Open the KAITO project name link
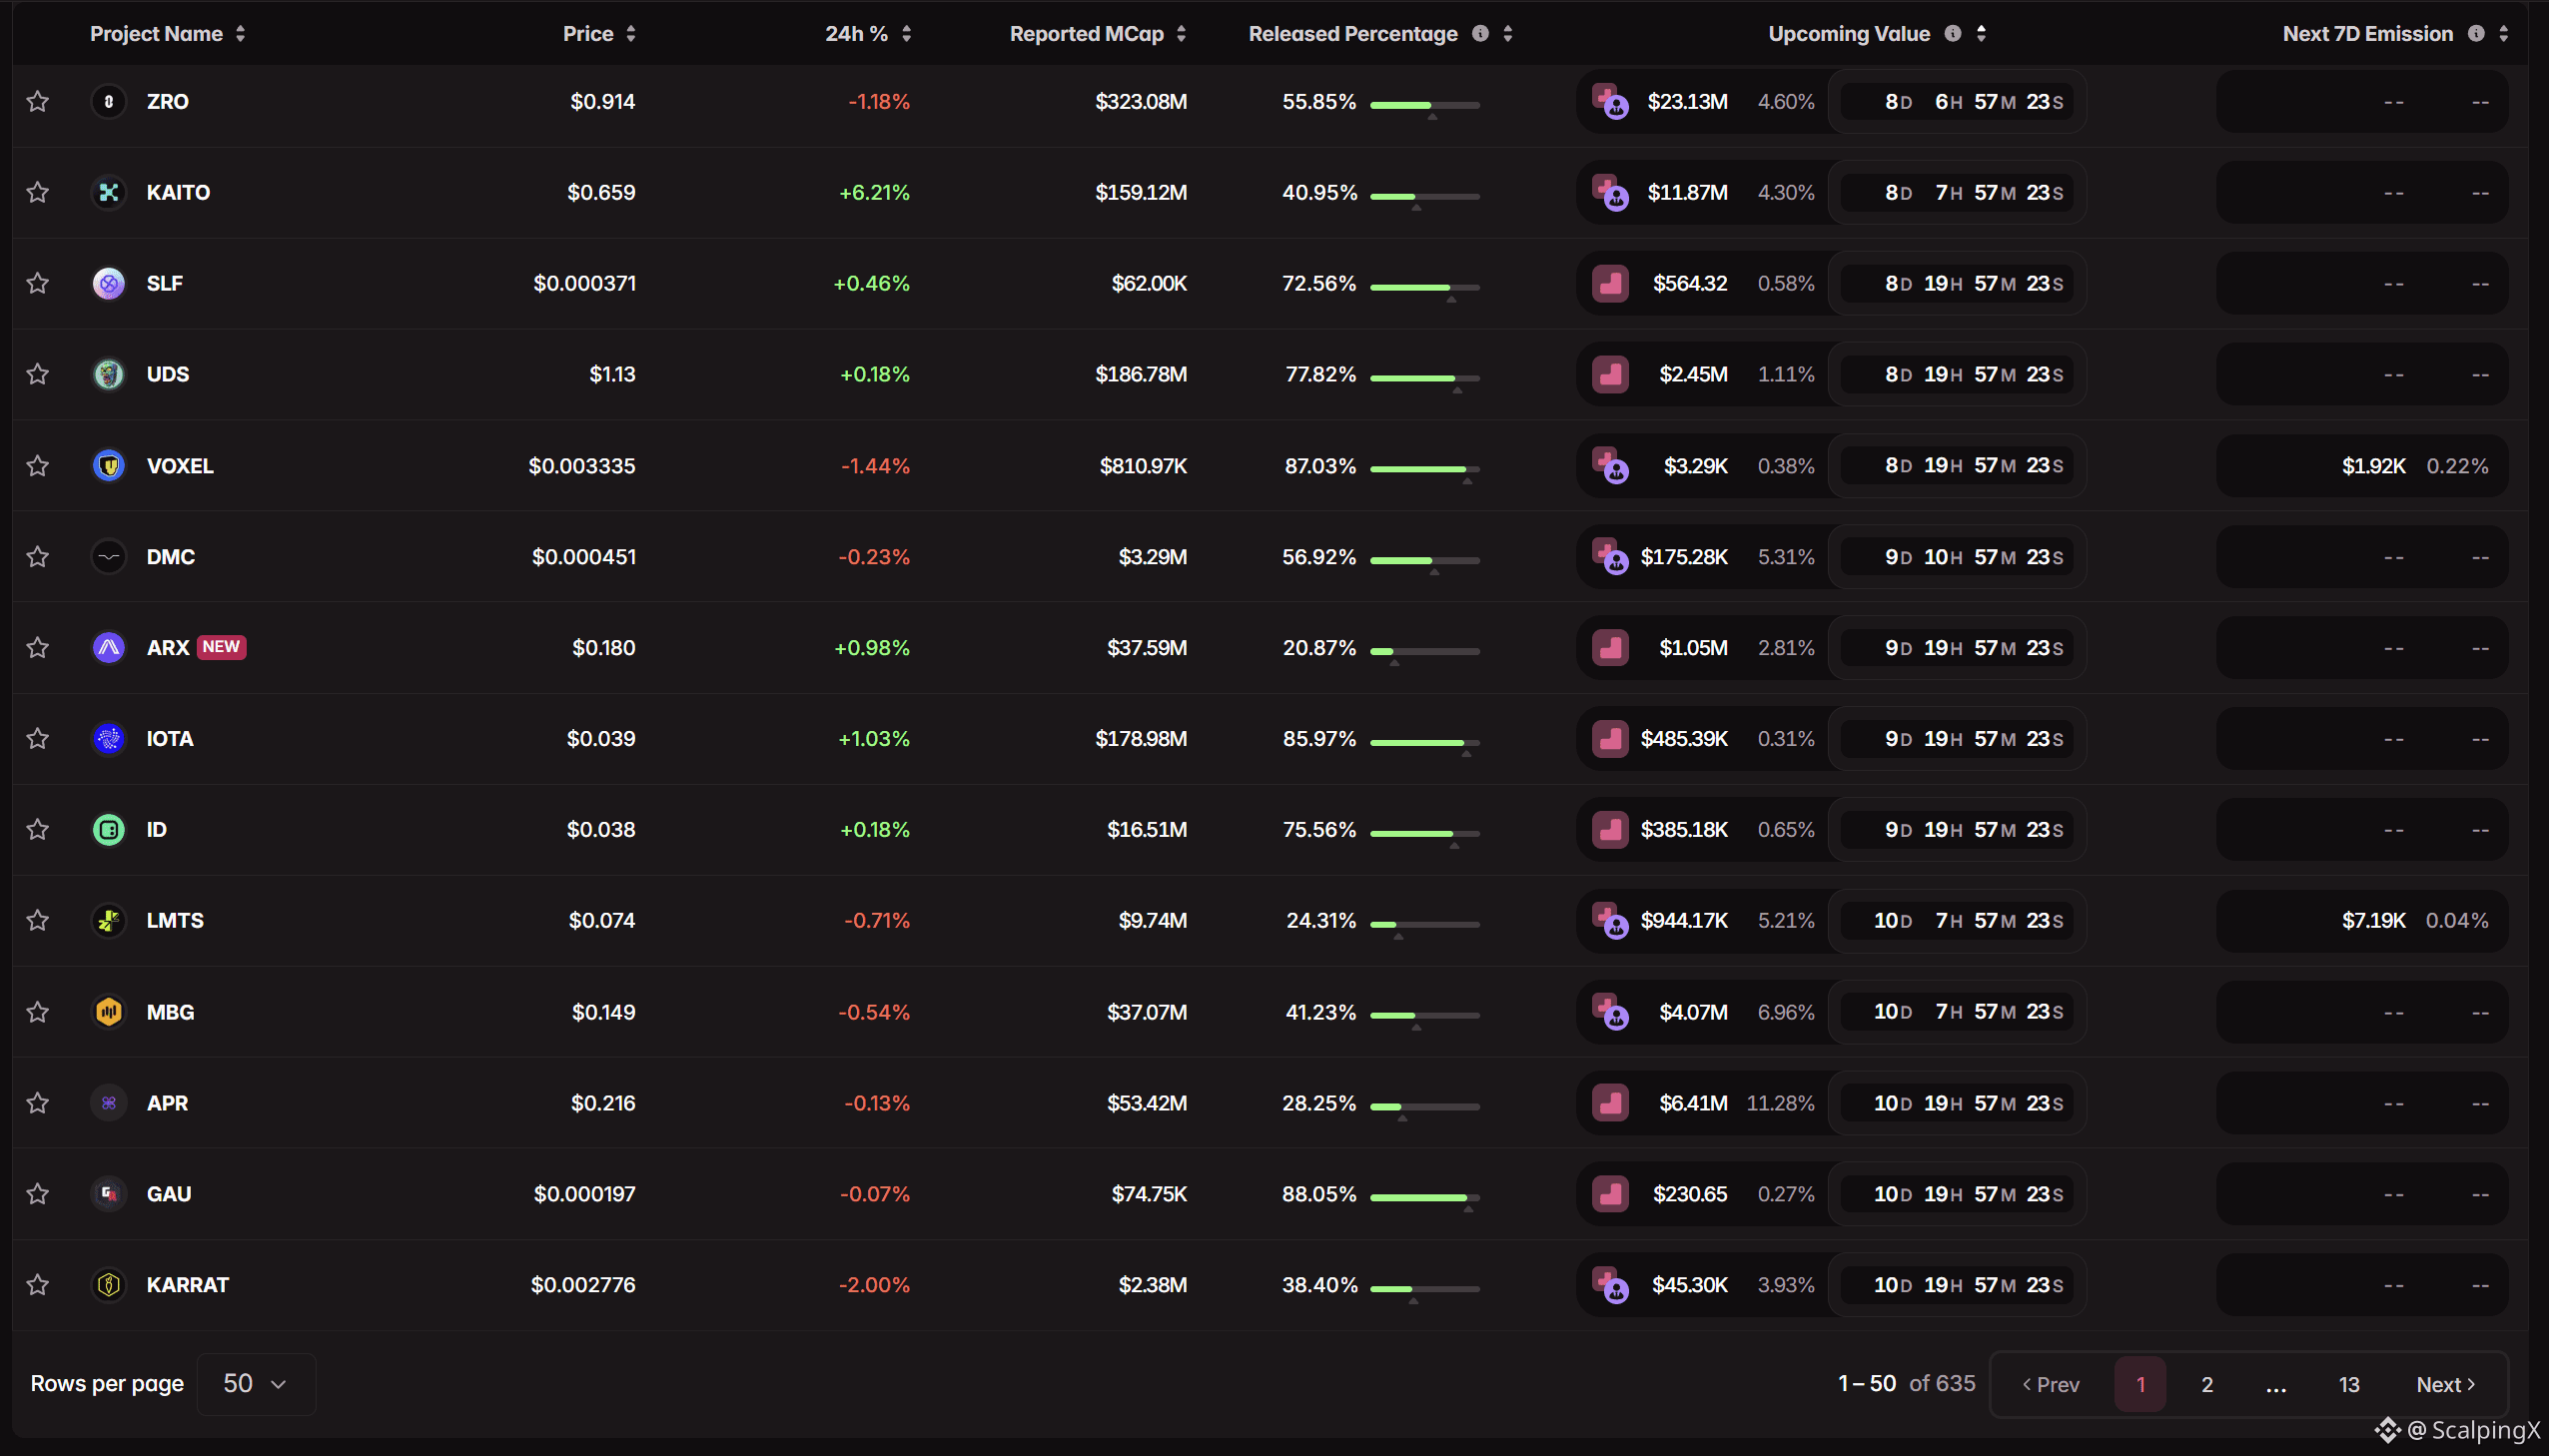 178,192
